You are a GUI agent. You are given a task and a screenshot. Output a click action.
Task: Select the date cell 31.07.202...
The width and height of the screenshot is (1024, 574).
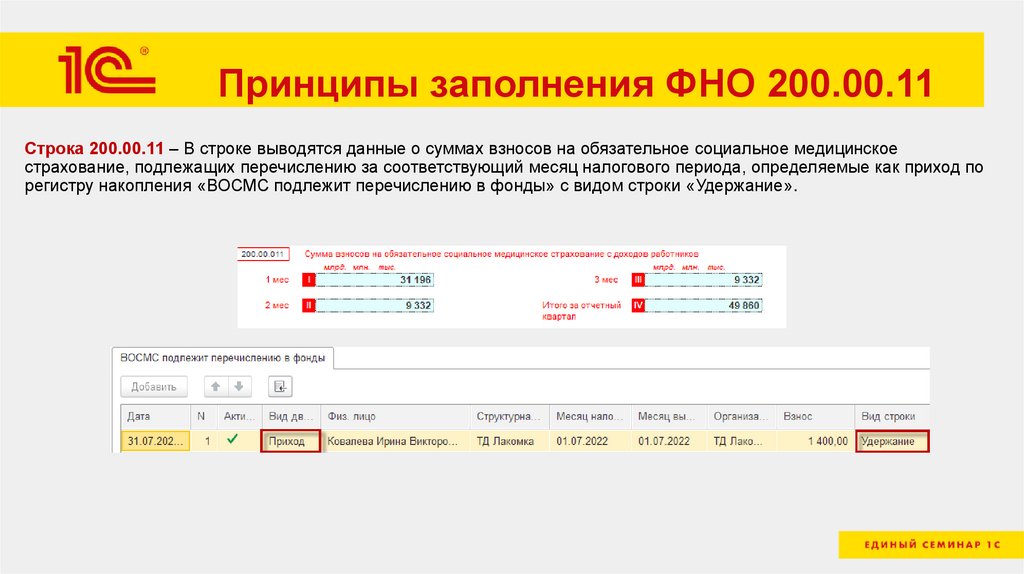[x=155, y=441]
